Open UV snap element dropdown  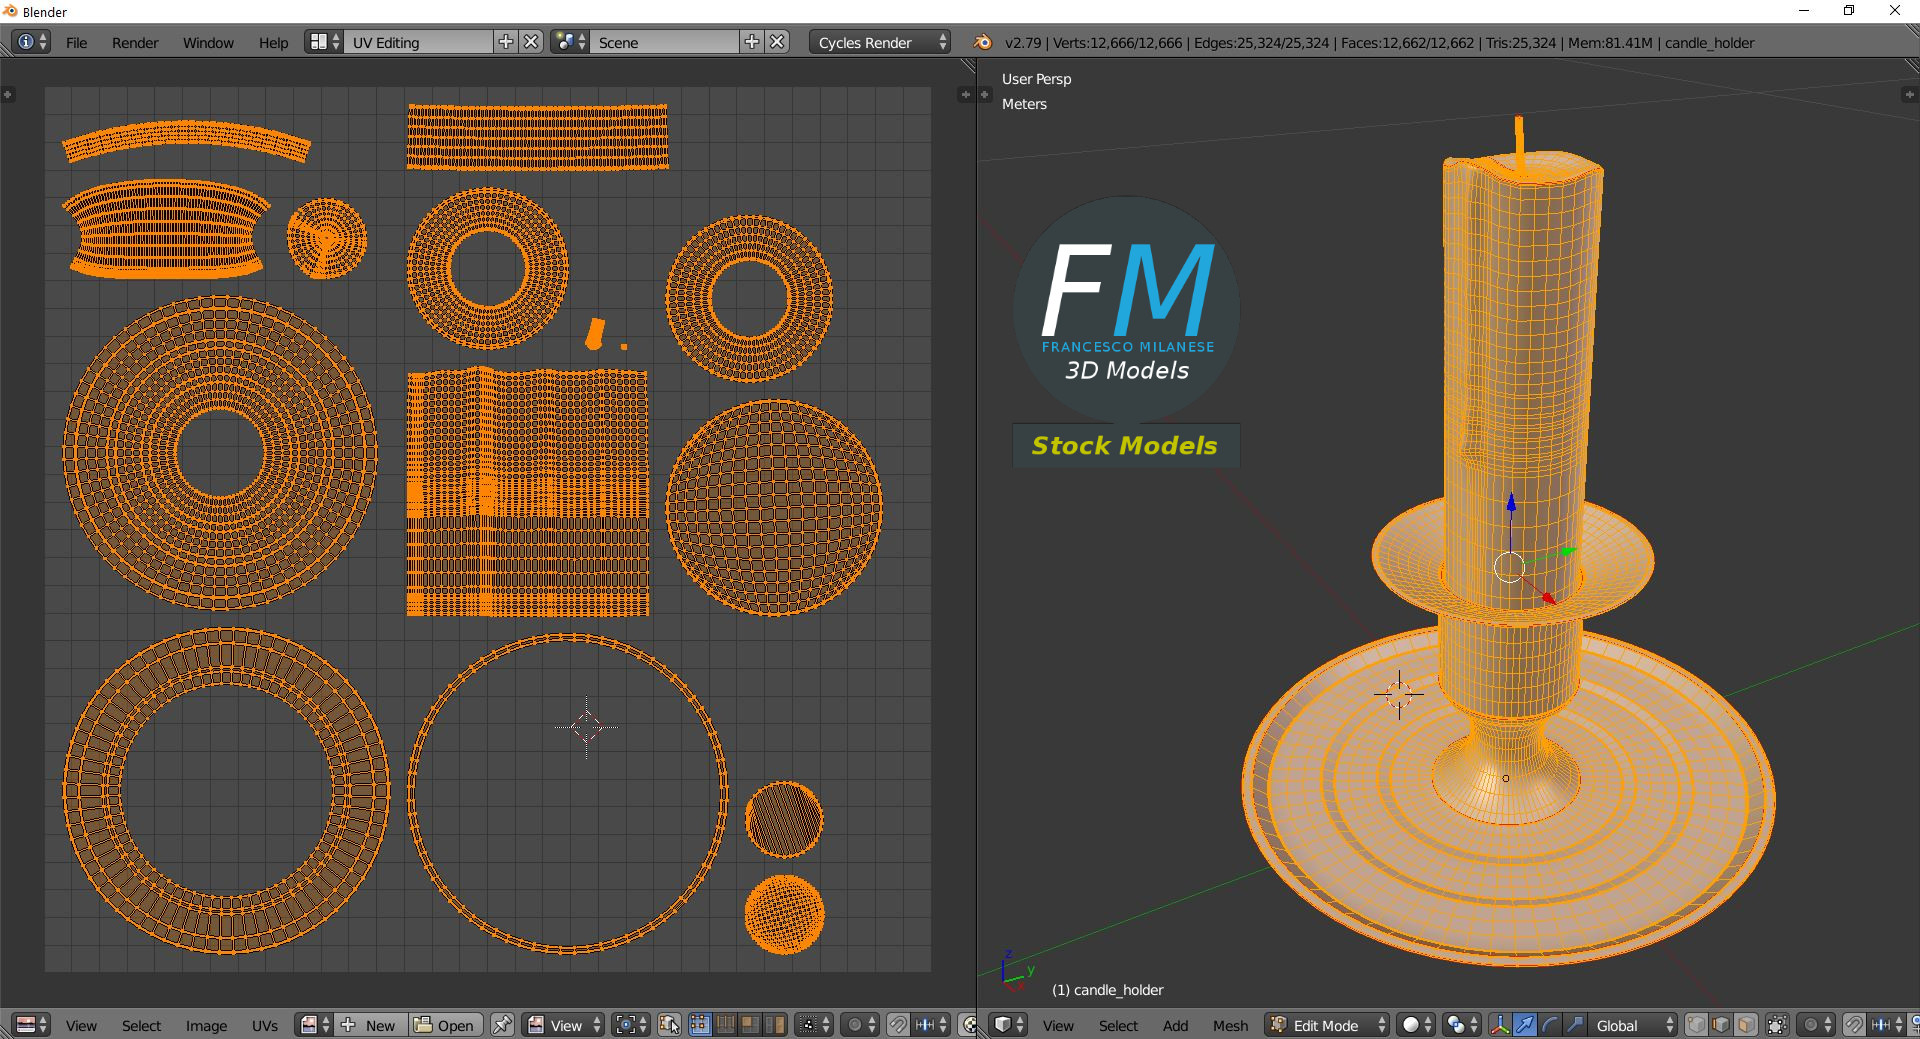[x=930, y=1025]
